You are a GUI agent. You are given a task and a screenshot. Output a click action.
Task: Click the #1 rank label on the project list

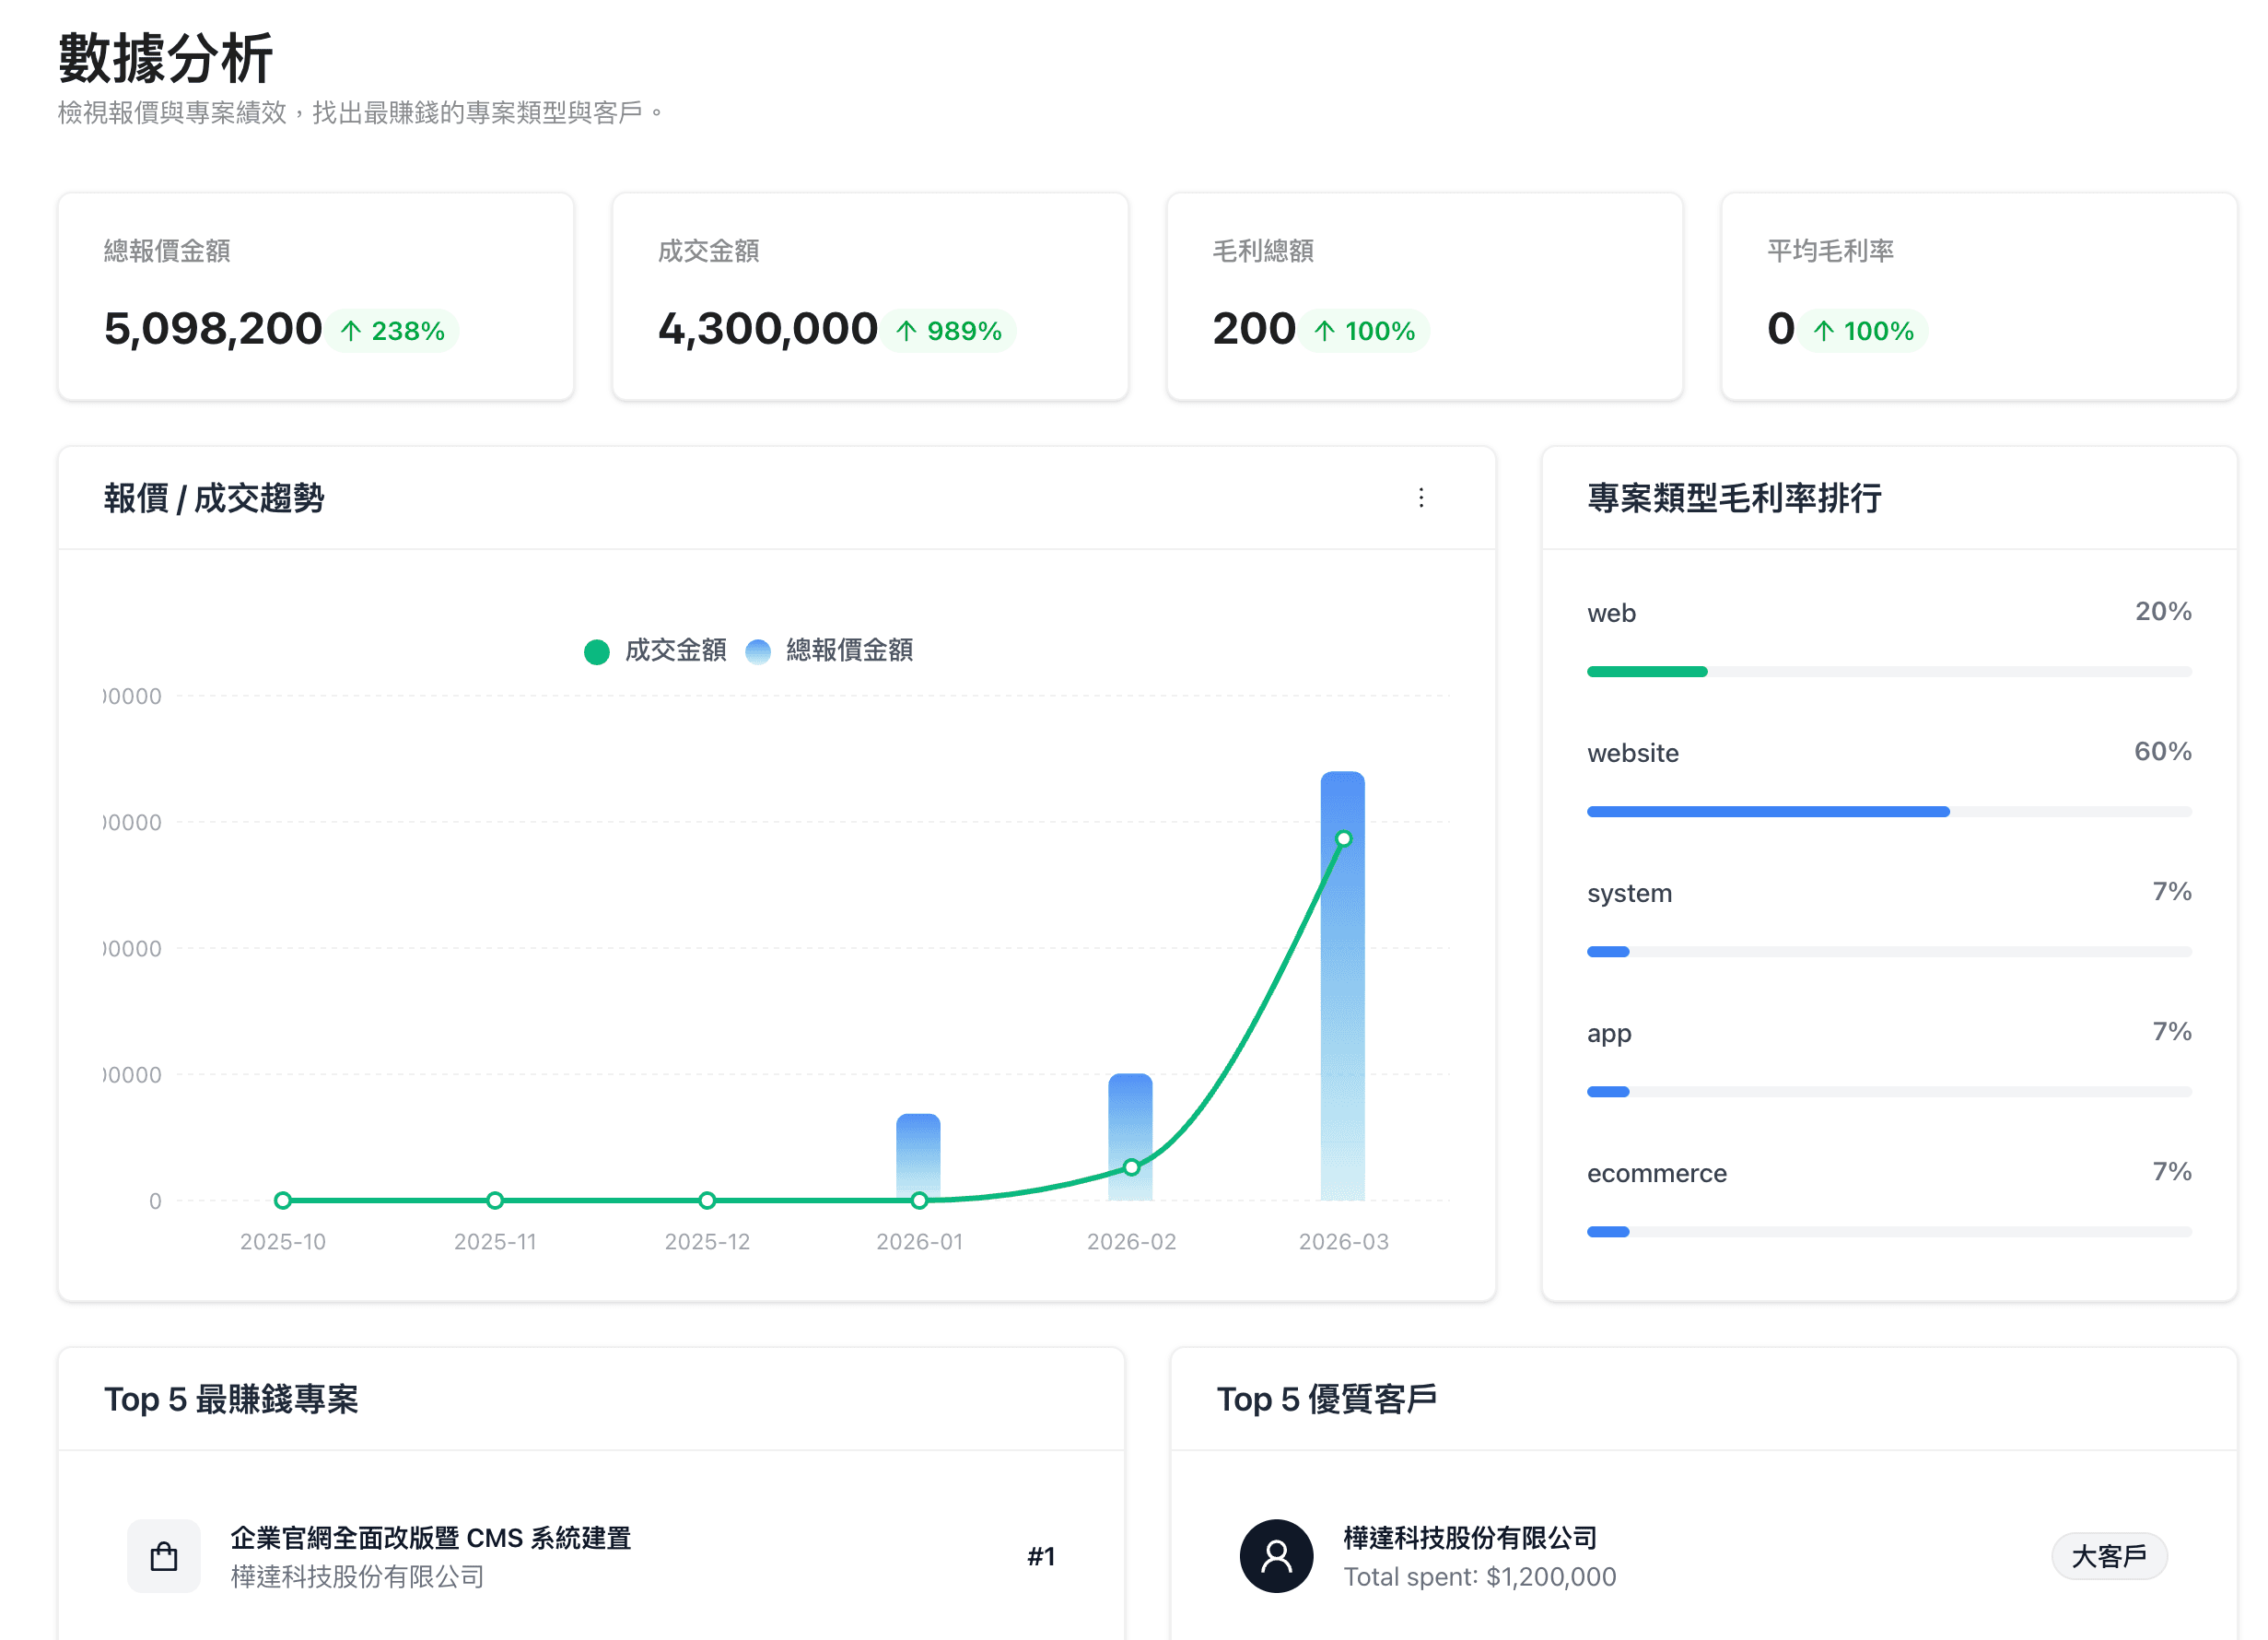1041,1556
